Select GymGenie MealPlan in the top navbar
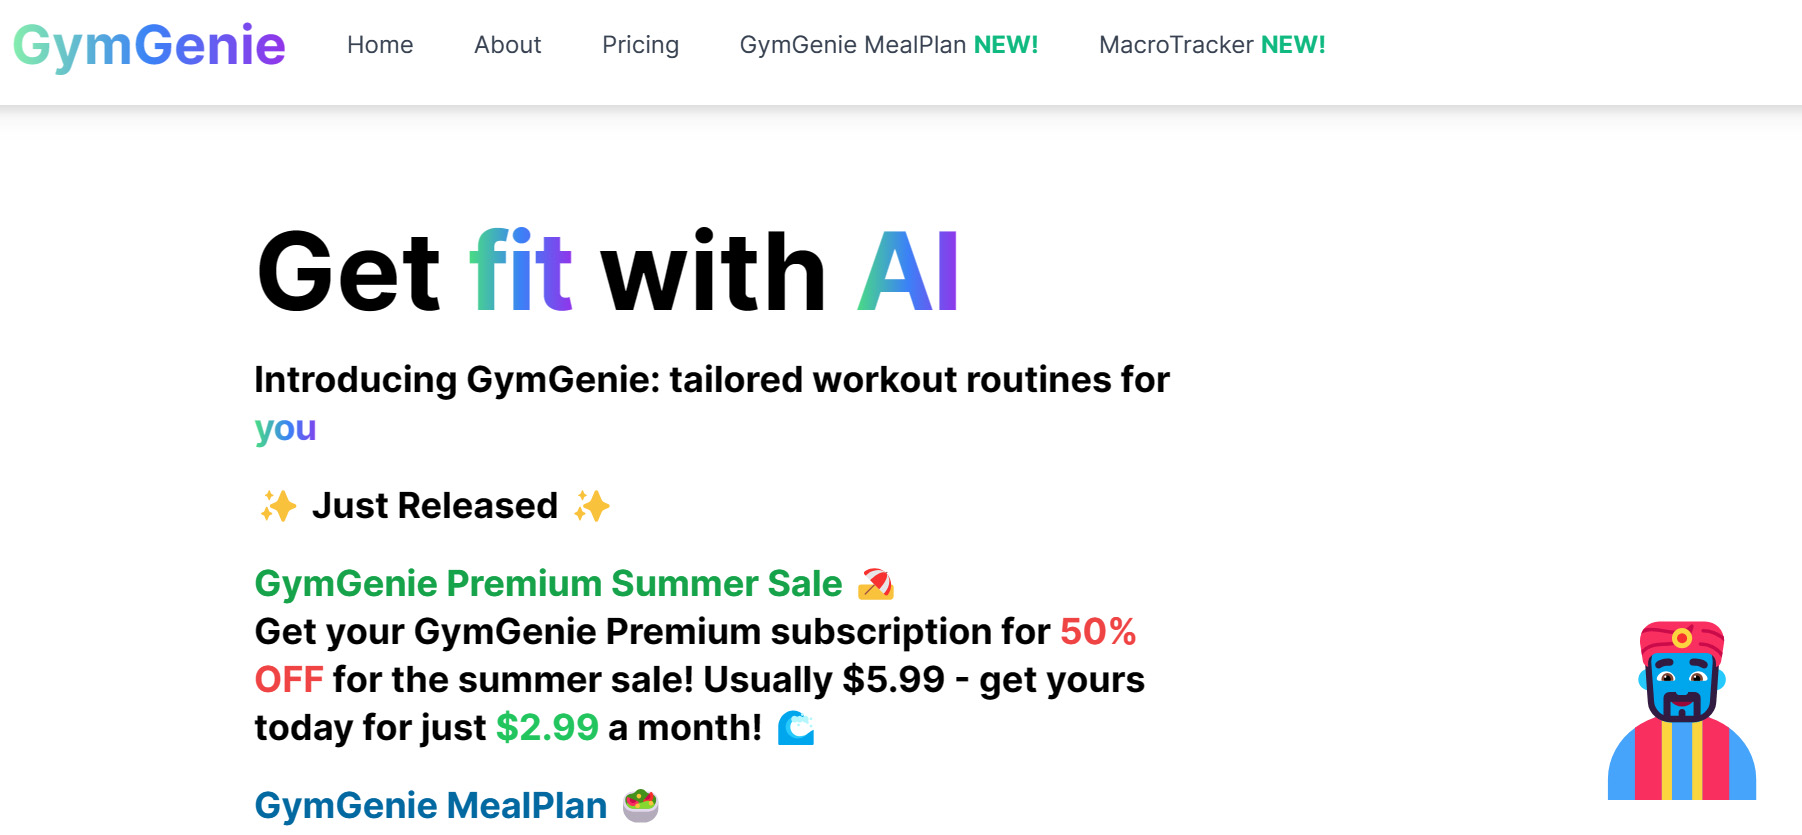 [888, 45]
